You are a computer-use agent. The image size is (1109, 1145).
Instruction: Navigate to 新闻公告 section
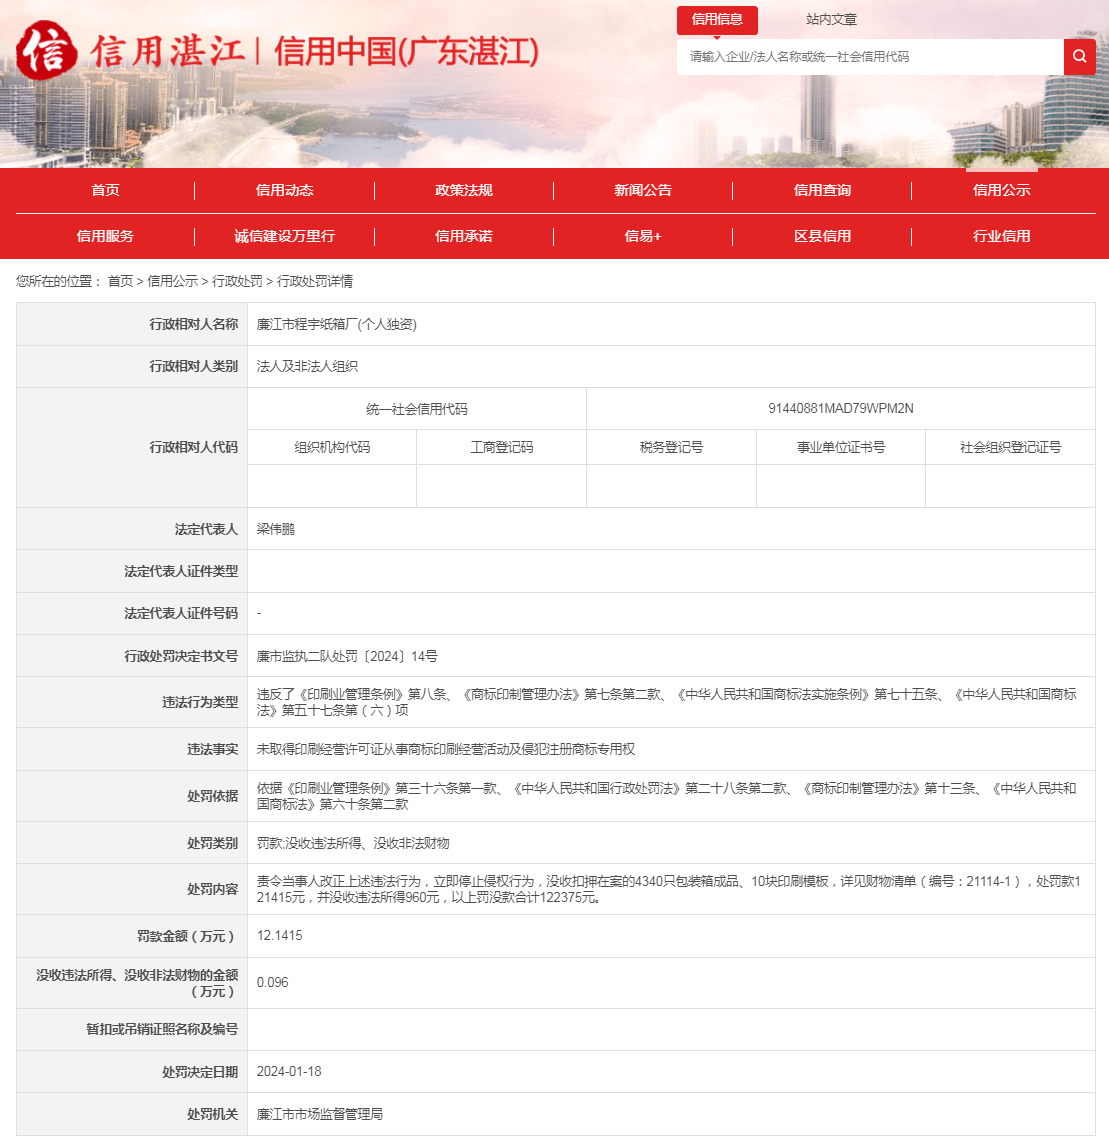pyautogui.click(x=643, y=190)
